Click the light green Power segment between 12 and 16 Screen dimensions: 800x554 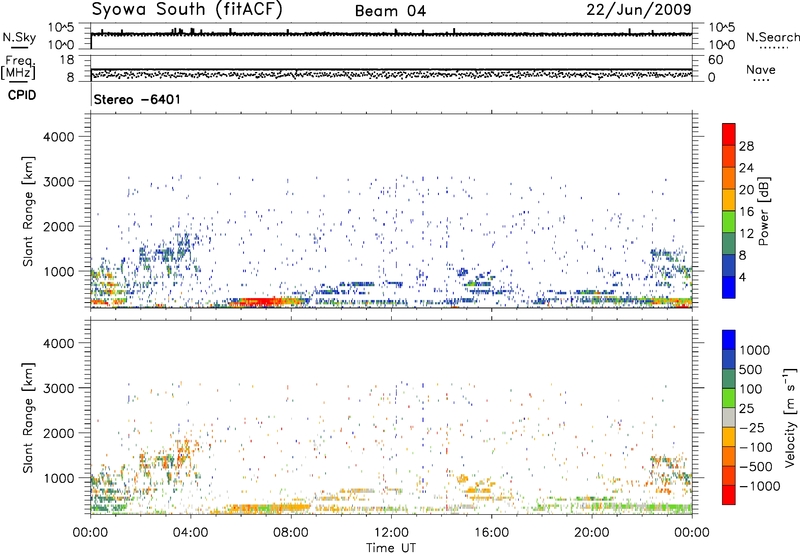729,222
